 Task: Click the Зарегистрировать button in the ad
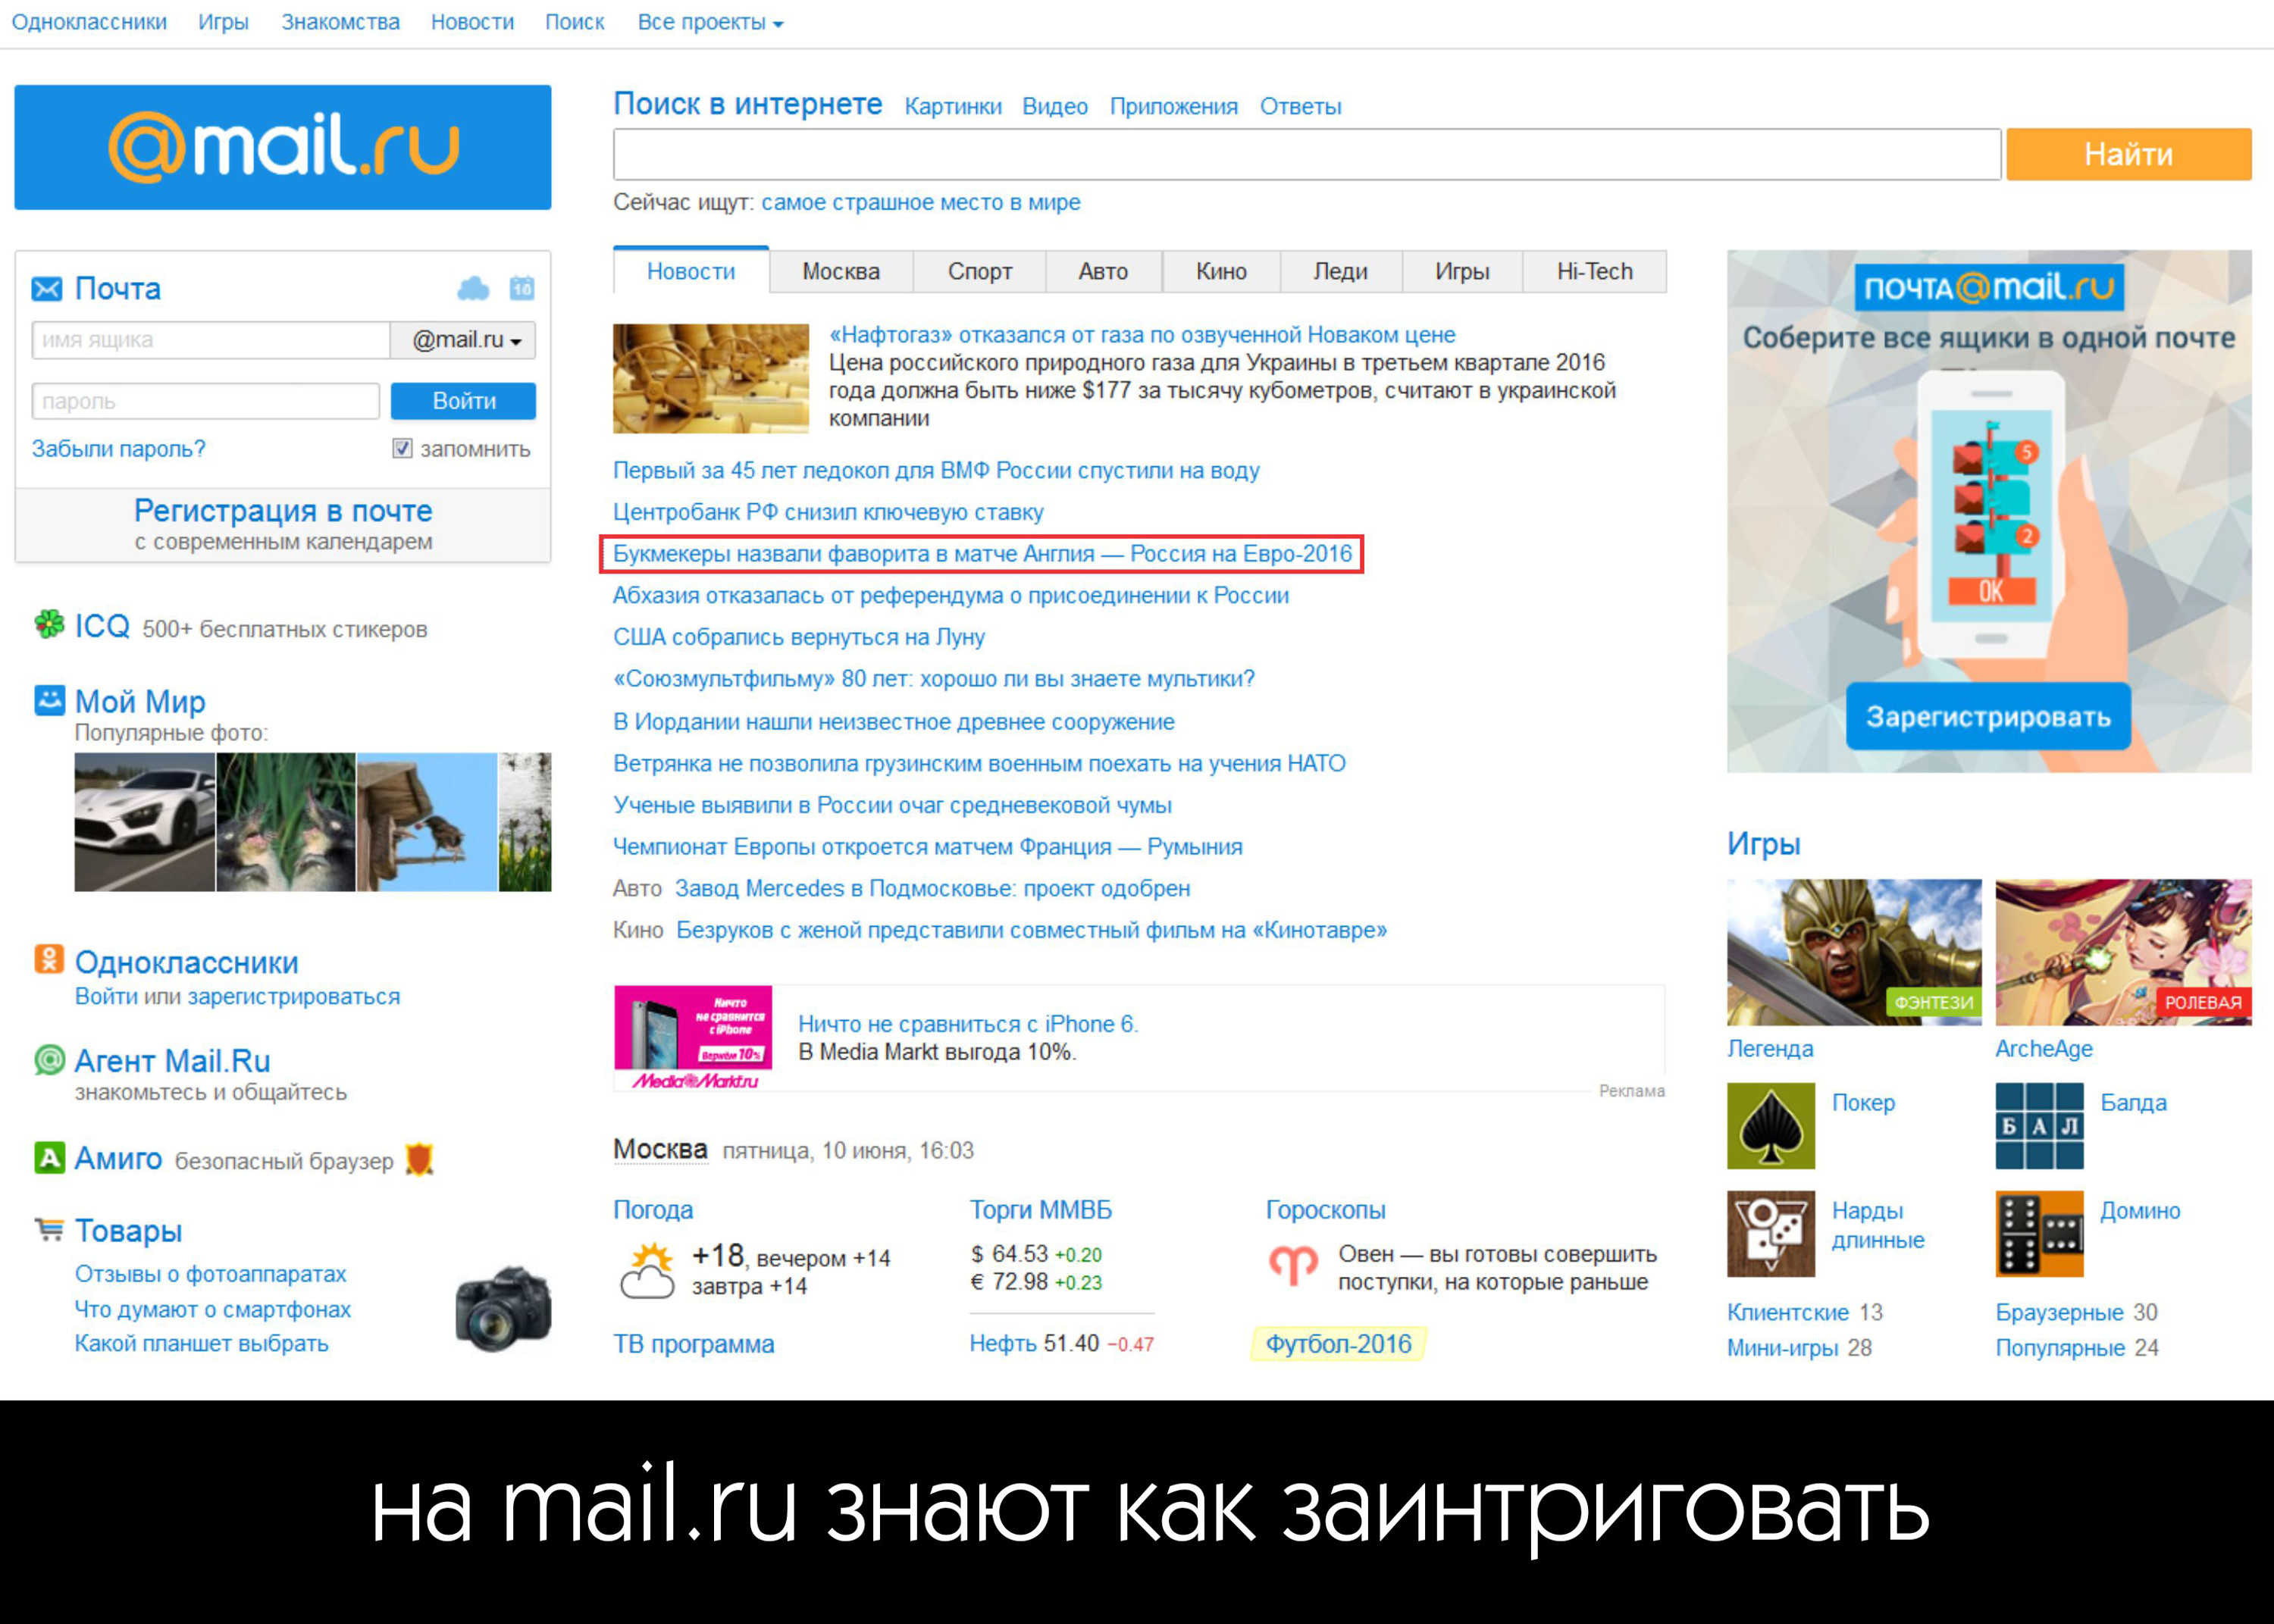(1988, 716)
